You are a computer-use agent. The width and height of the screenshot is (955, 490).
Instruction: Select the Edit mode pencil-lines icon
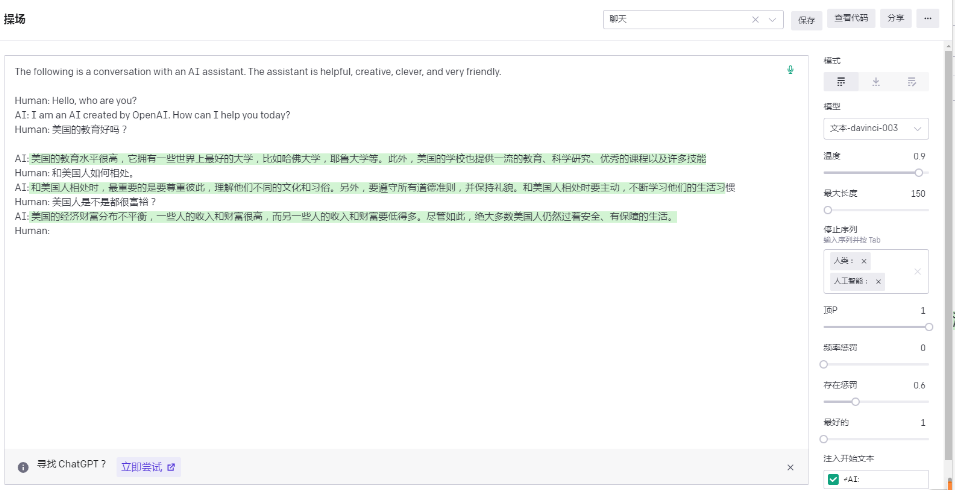911,82
